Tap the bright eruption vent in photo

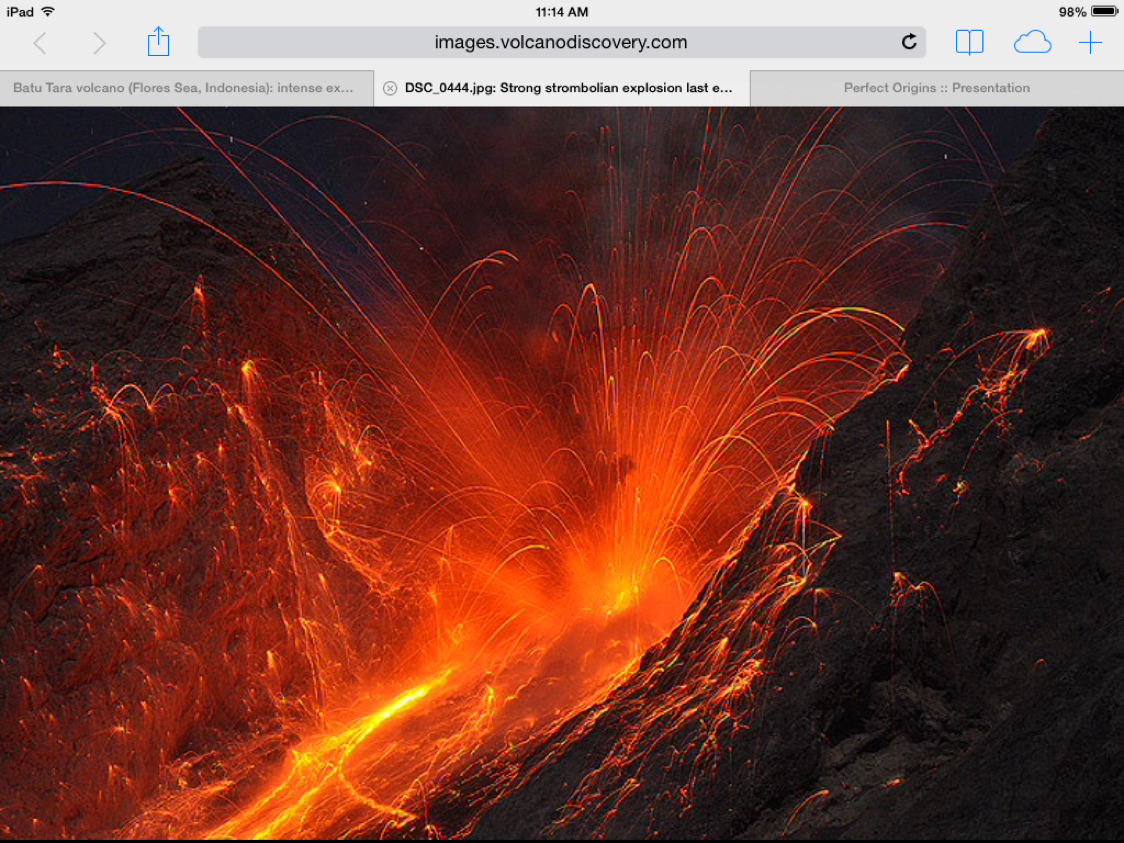(x=610, y=580)
